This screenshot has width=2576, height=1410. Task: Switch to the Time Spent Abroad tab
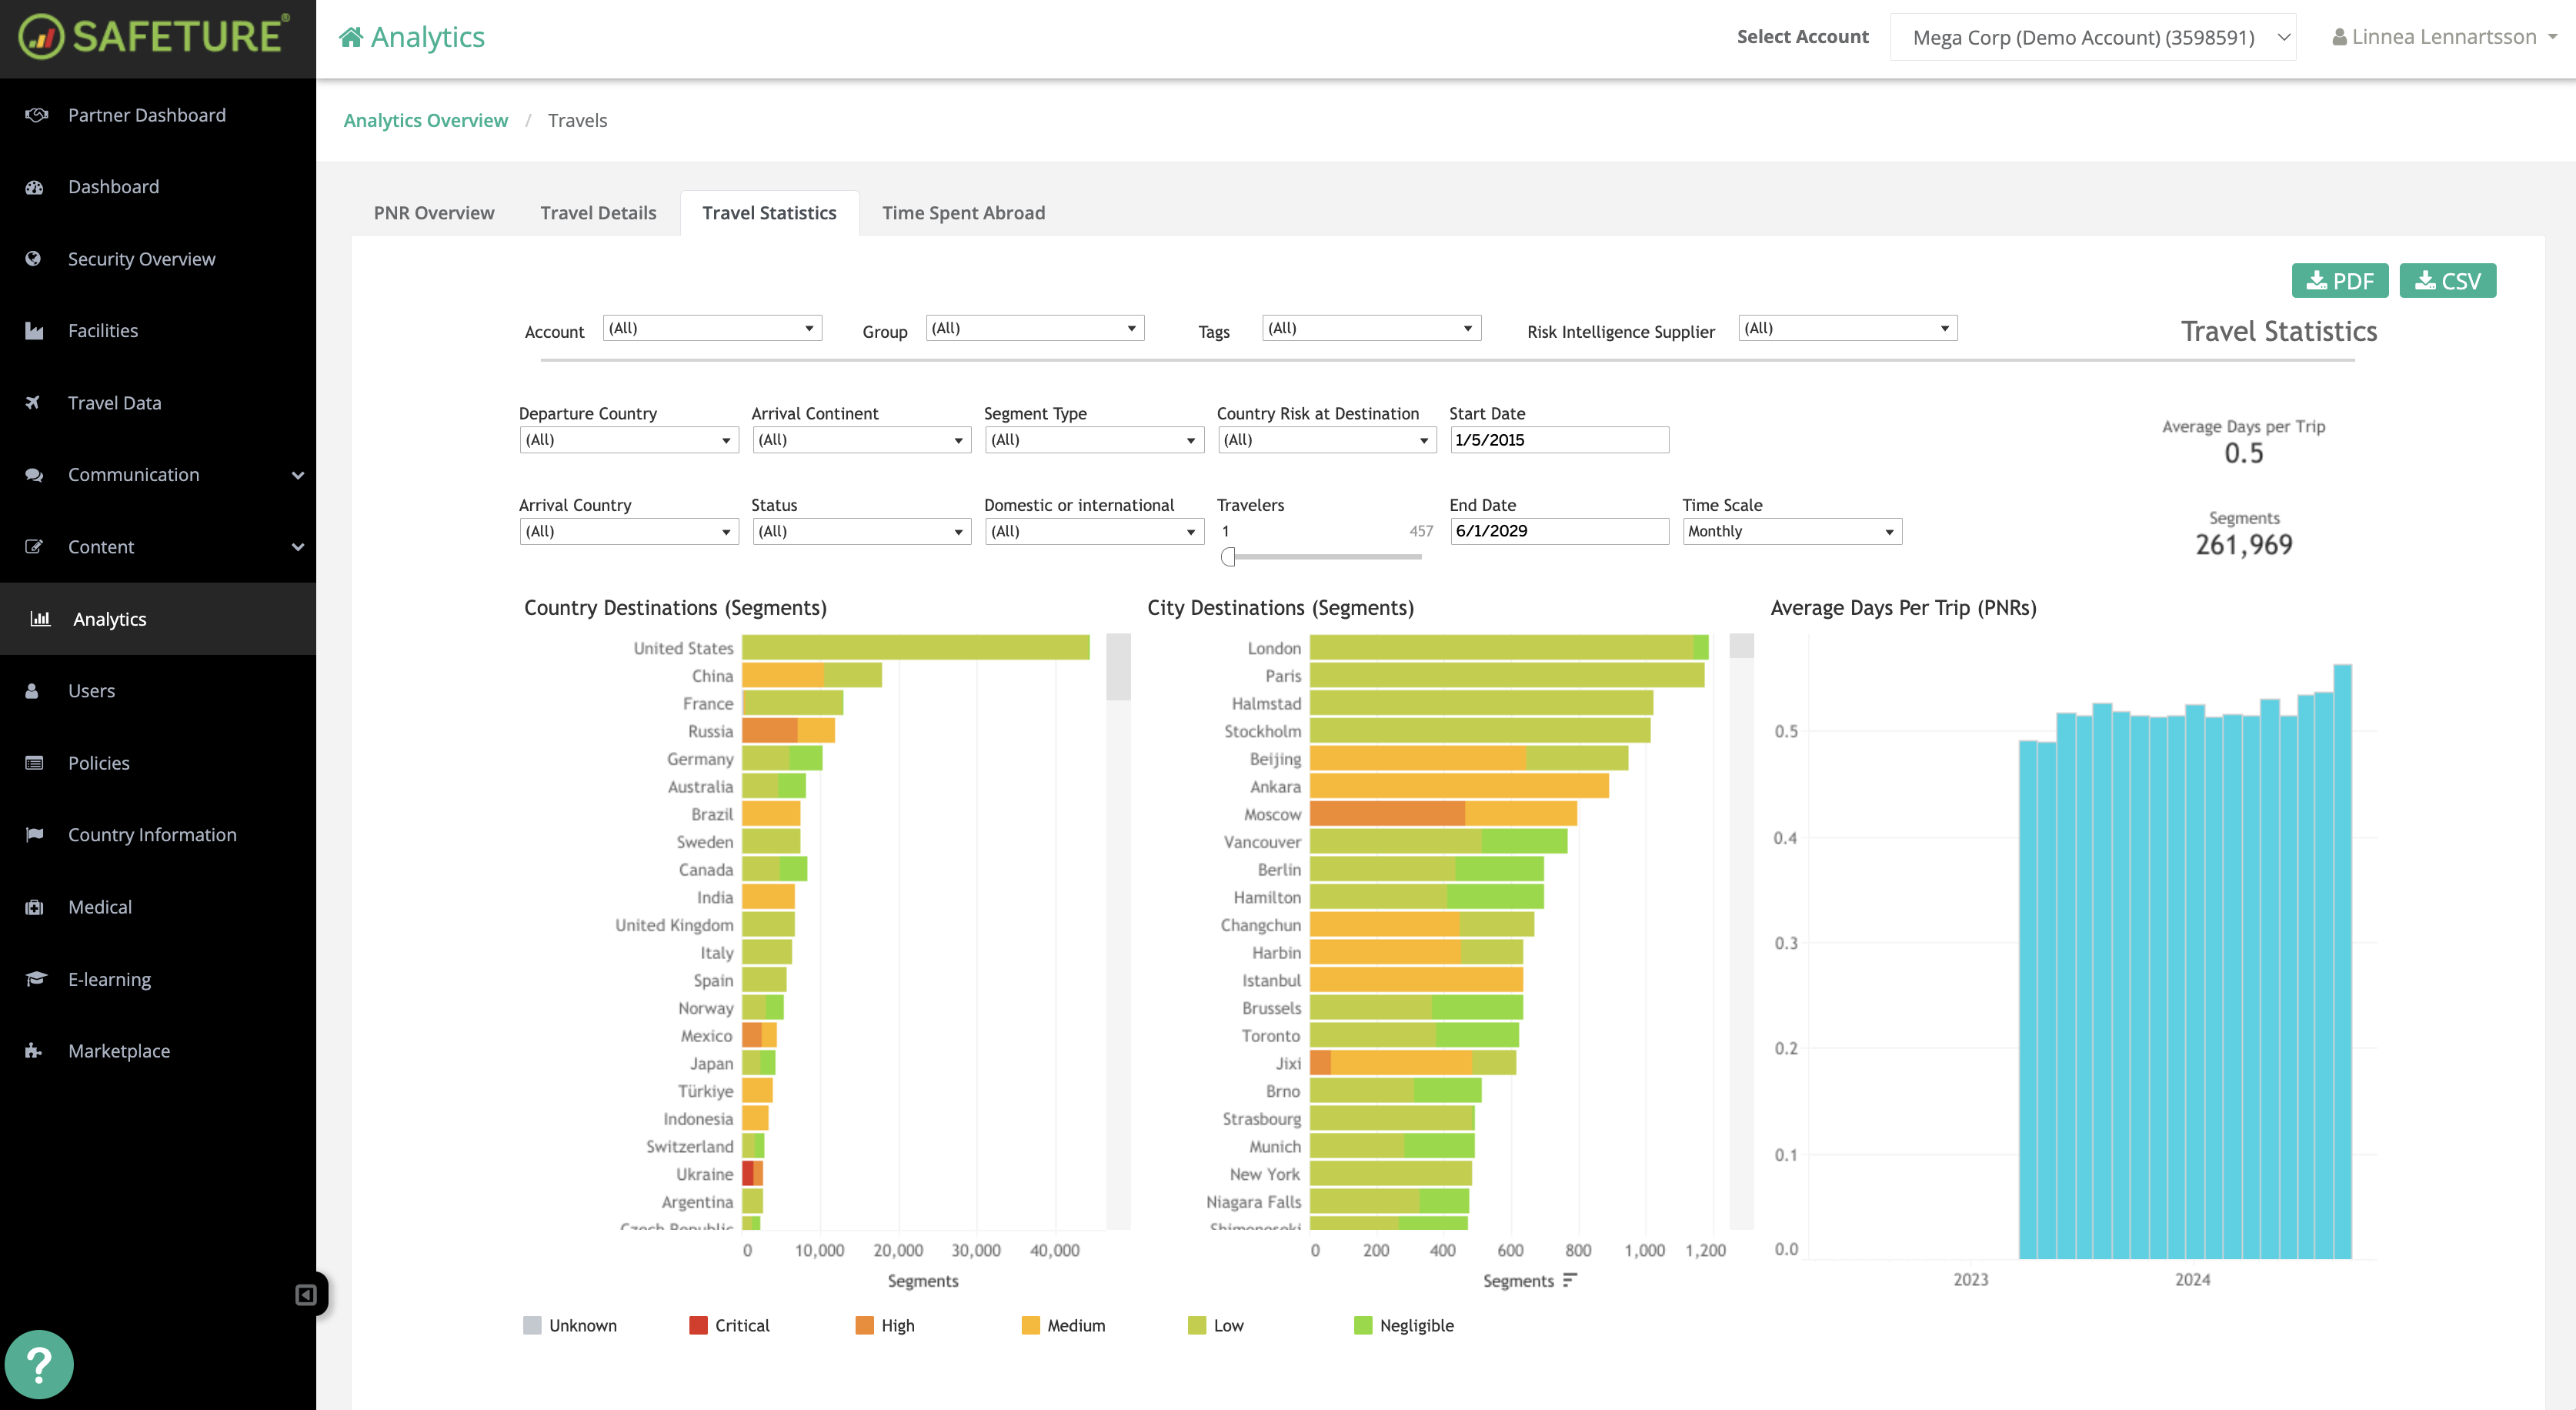[963, 213]
